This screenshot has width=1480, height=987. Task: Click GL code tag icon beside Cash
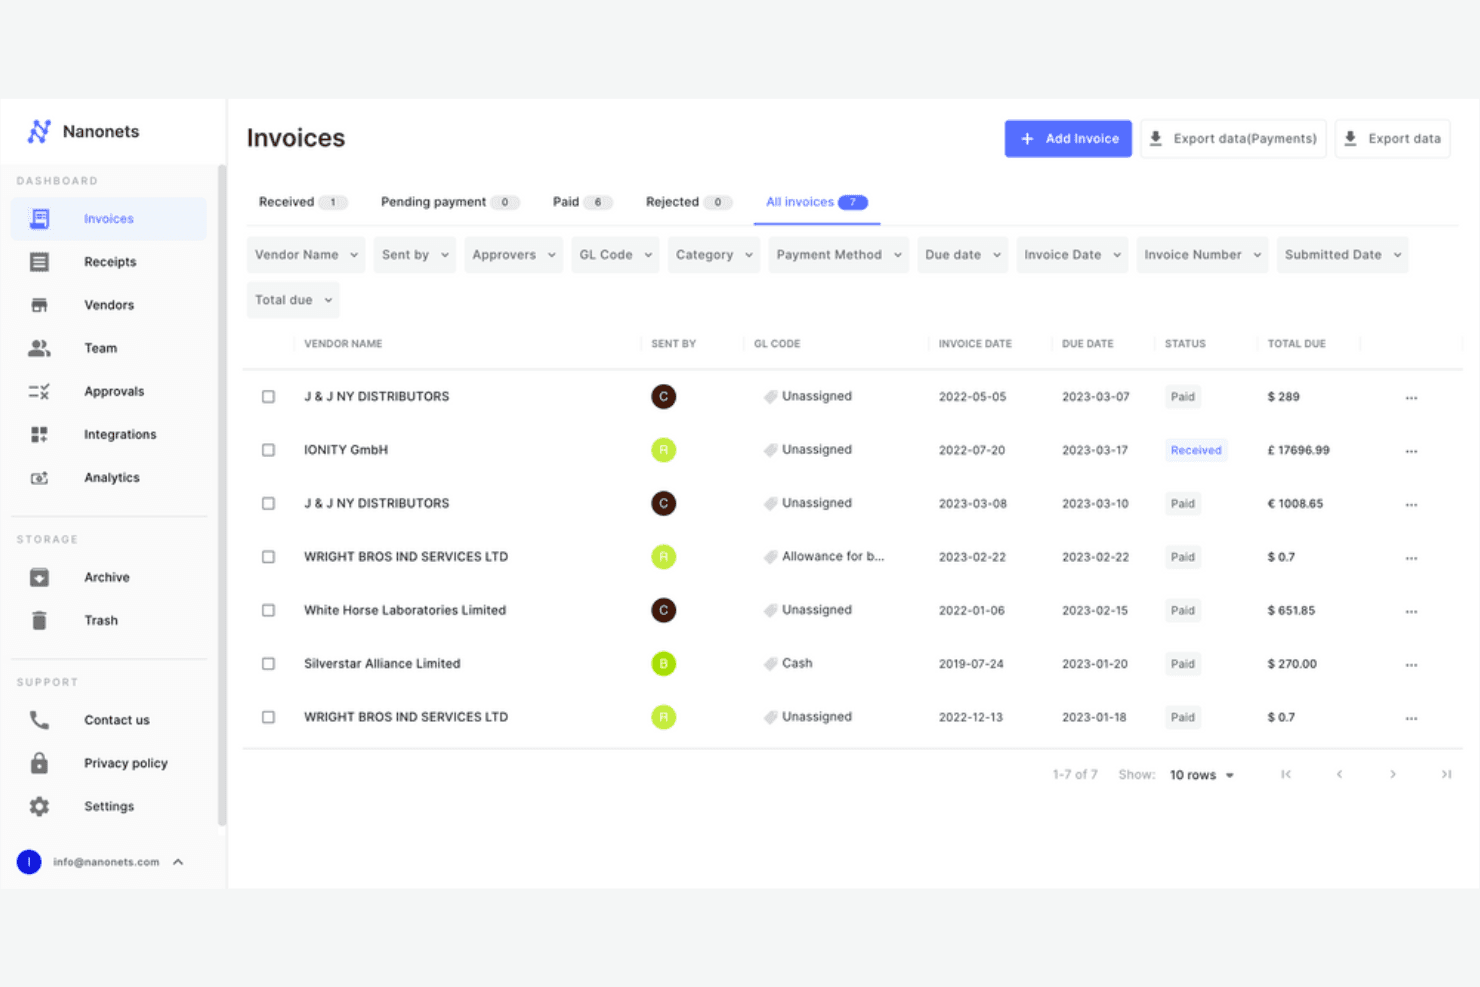pyautogui.click(x=771, y=663)
